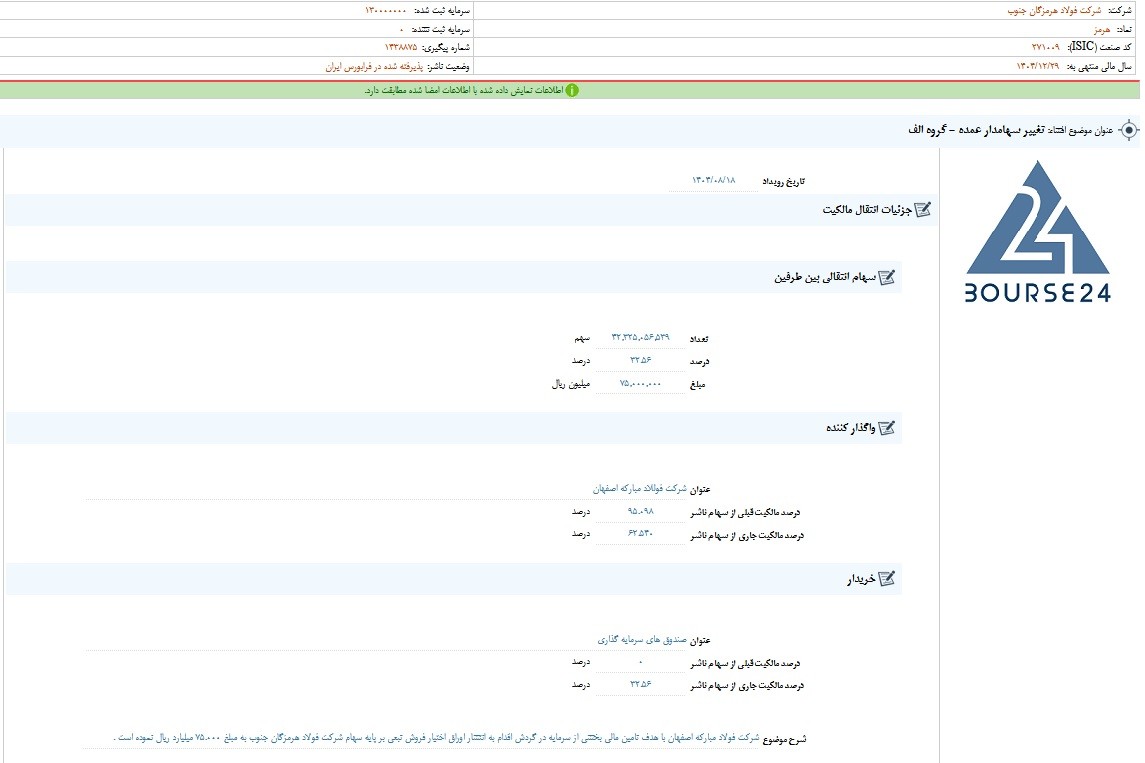Image resolution: width=1145 pixels, height=763 pixels.
Task: Select the company name شرکت فولاد هرمزگان جنوب
Action: (x=1054, y=10)
